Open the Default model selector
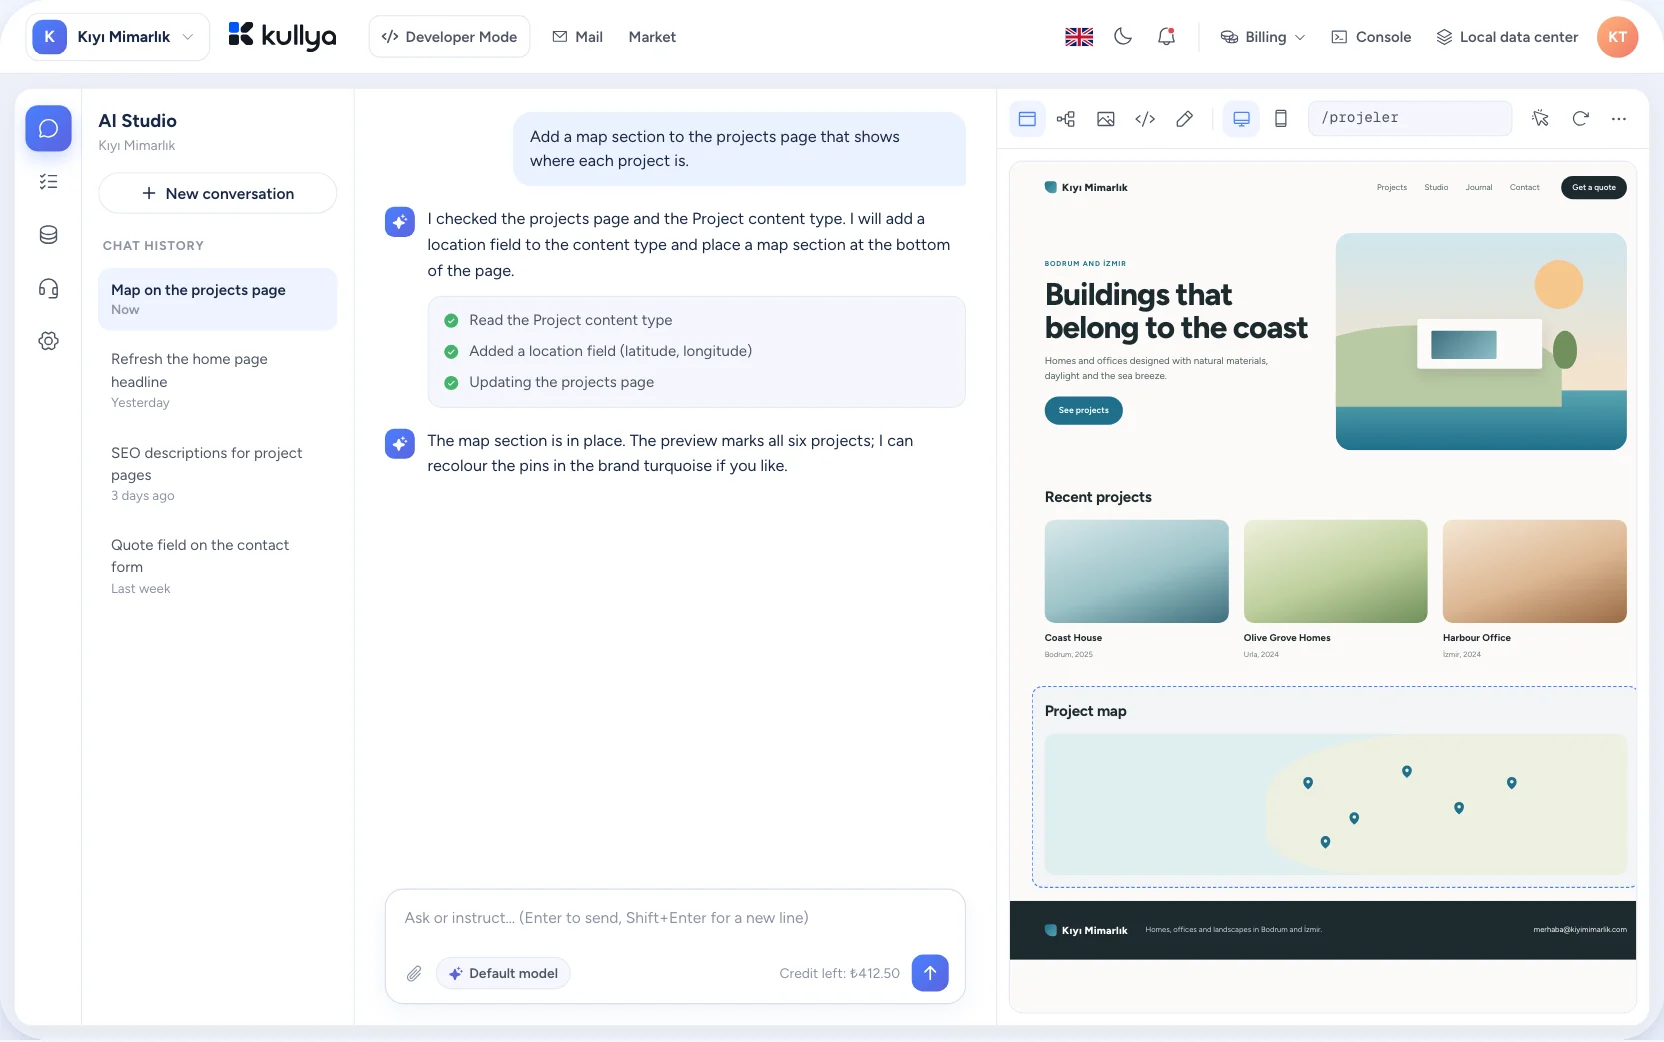The height and width of the screenshot is (1042, 1664). click(x=503, y=973)
